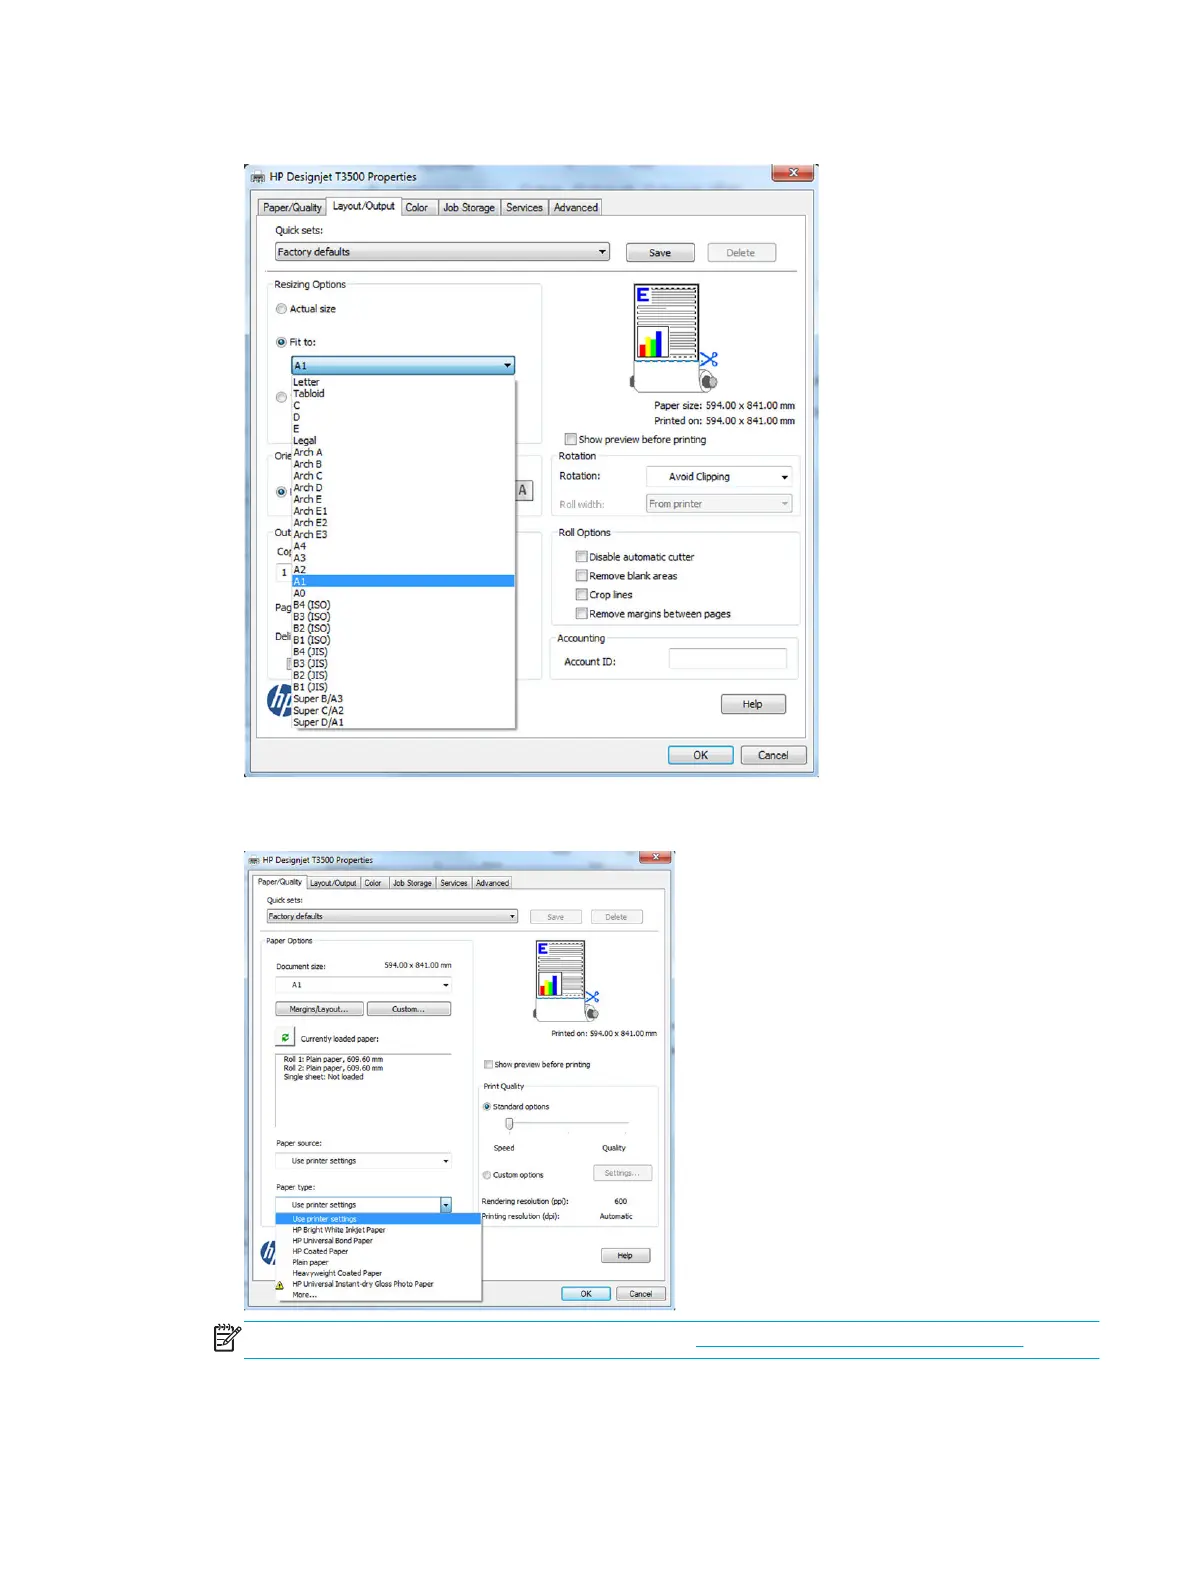Click Cancel in the Layout/Output dialog
The width and height of the screenshot is (1189, 1584).
point(773,755)
